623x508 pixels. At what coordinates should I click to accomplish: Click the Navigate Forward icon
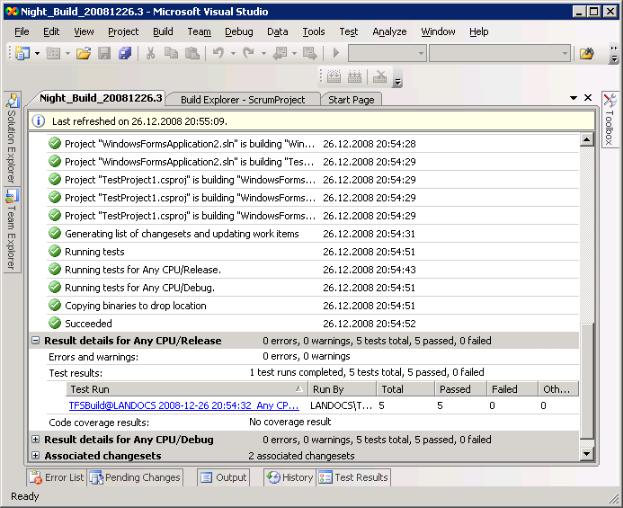(310, 53)
